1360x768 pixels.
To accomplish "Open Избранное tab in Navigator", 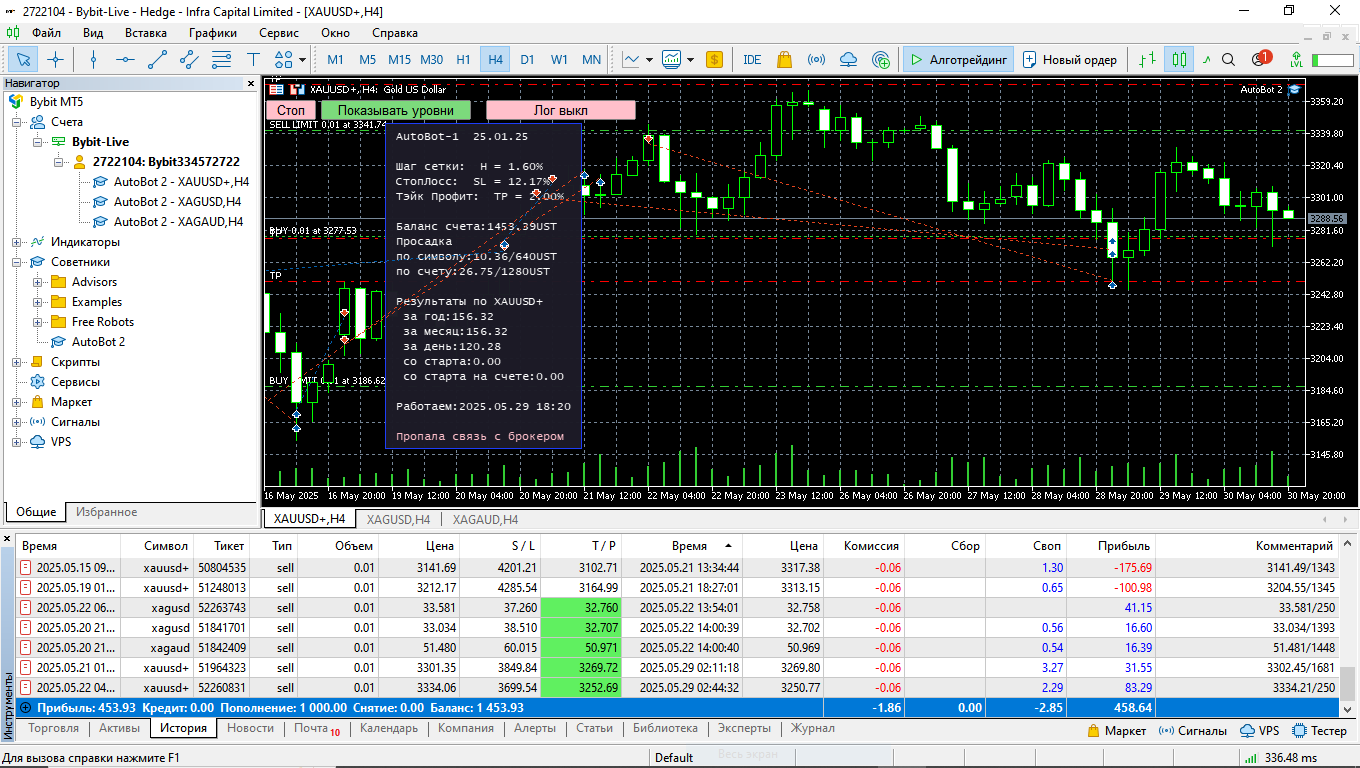I will pos(107,512).
